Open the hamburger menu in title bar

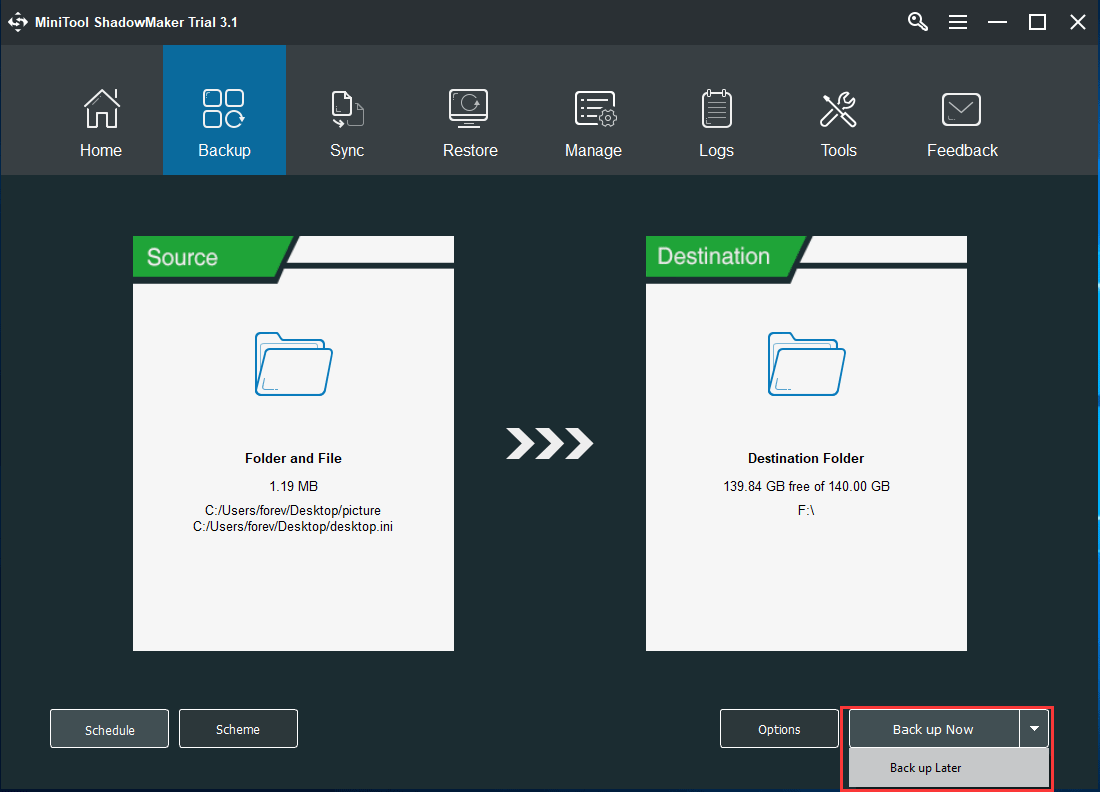[x=958, y=22]
